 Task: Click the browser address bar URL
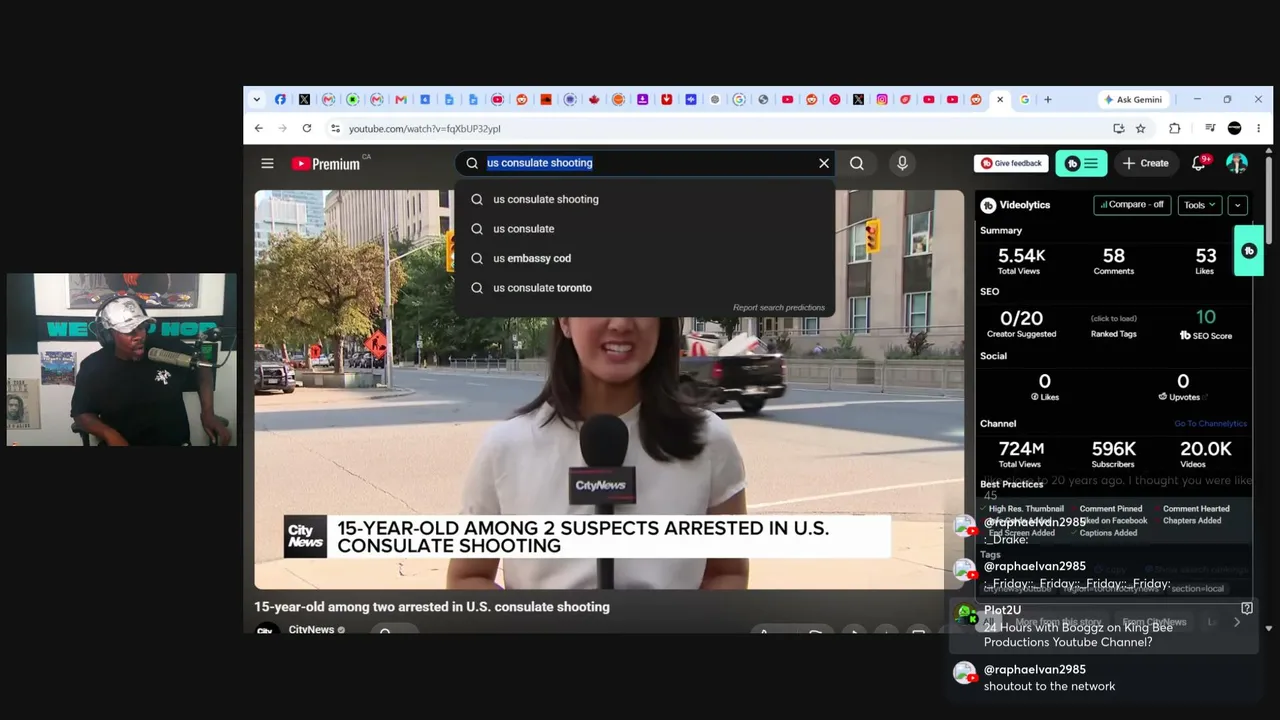pos(425,128)
